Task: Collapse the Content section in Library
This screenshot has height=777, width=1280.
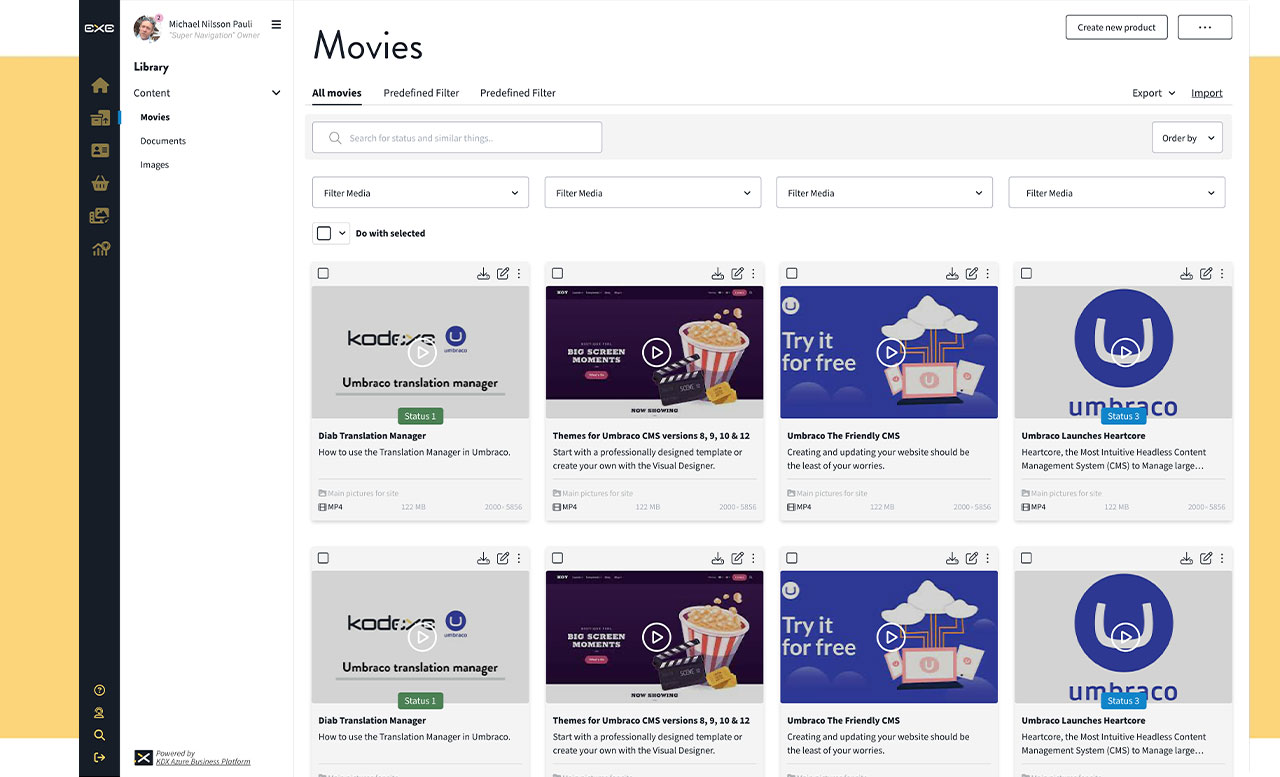Action: (276, 93)
